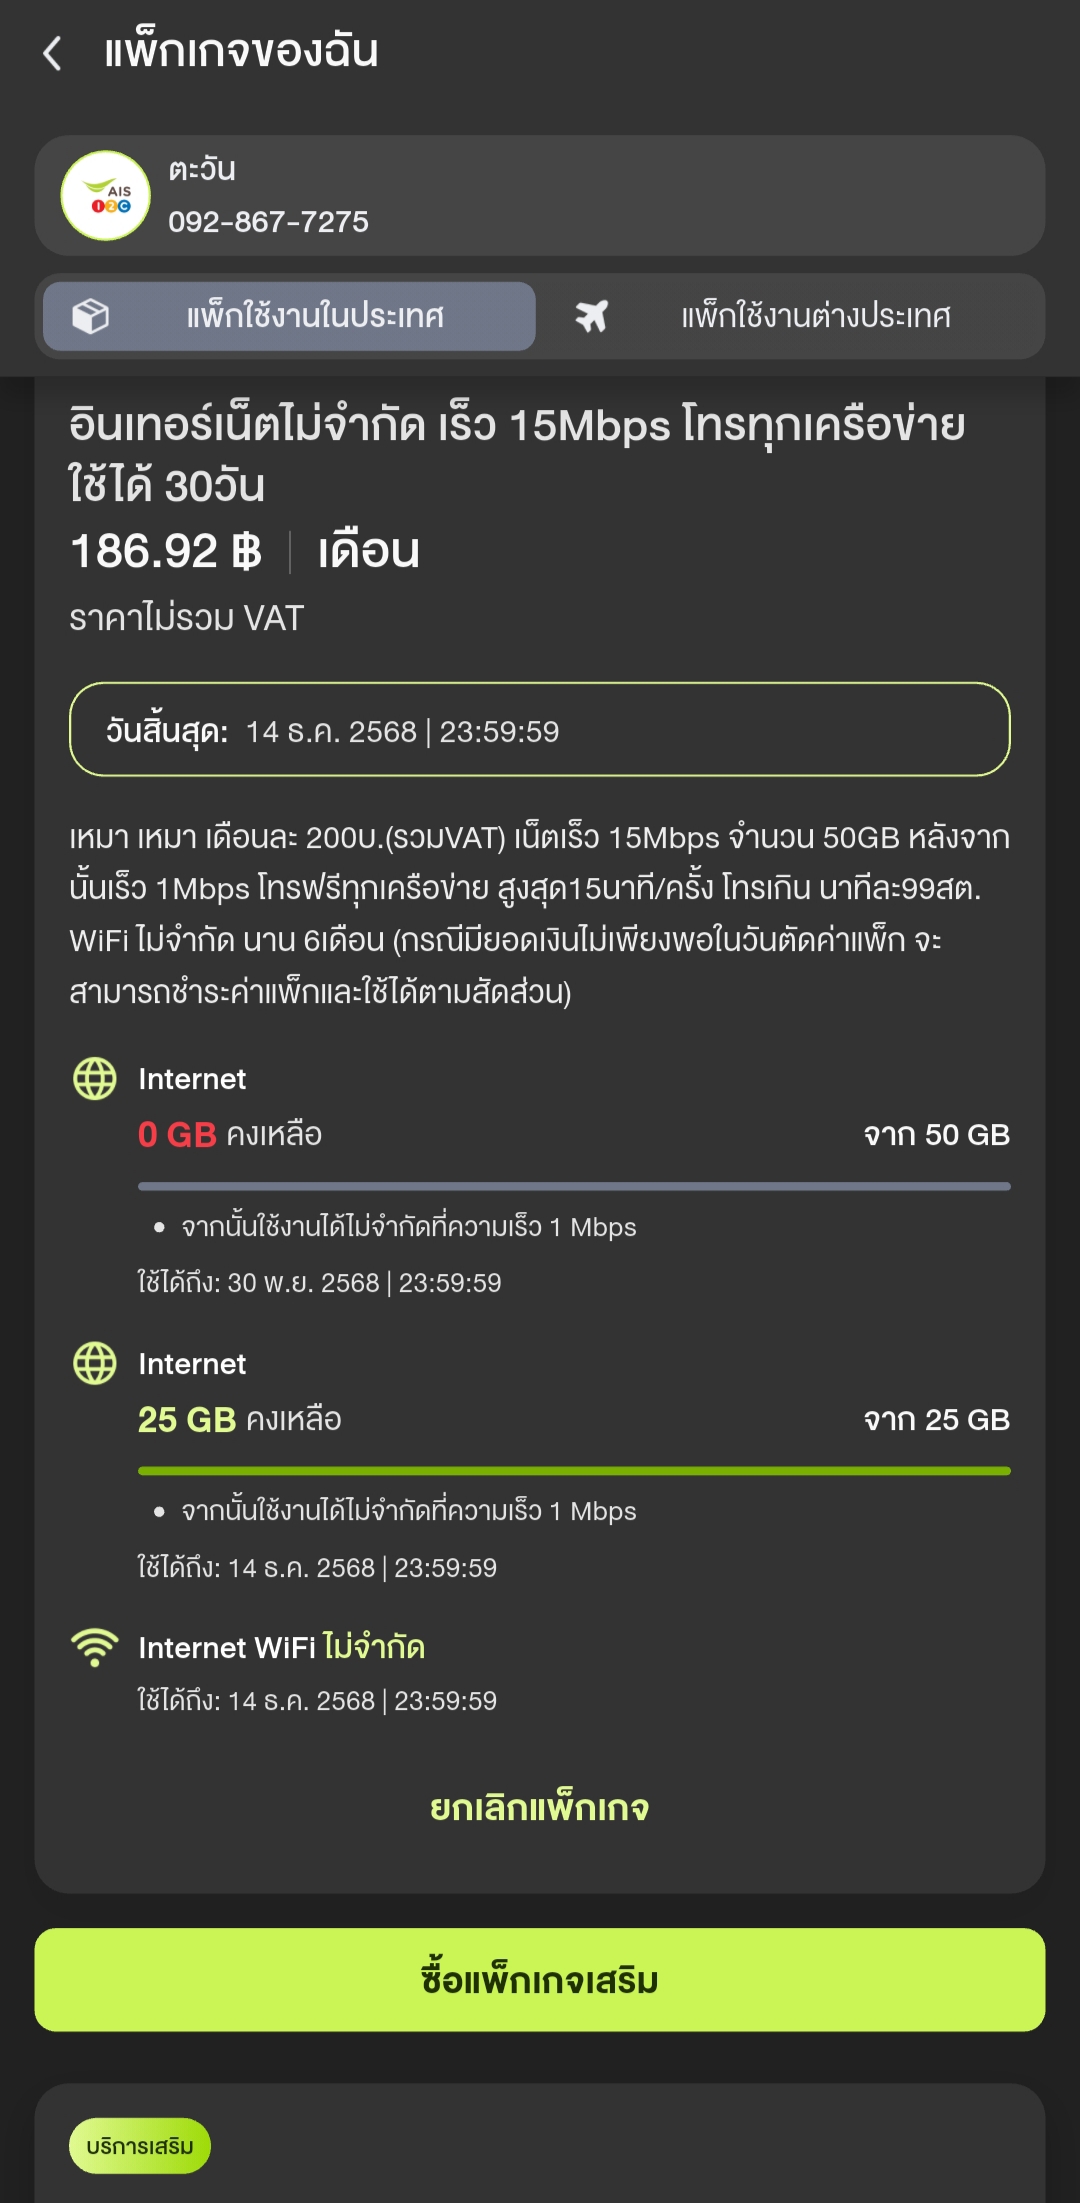
Task: Tap the ซื้อแพ็กเกจเสริม button
Action: (x=540, y=1980)
